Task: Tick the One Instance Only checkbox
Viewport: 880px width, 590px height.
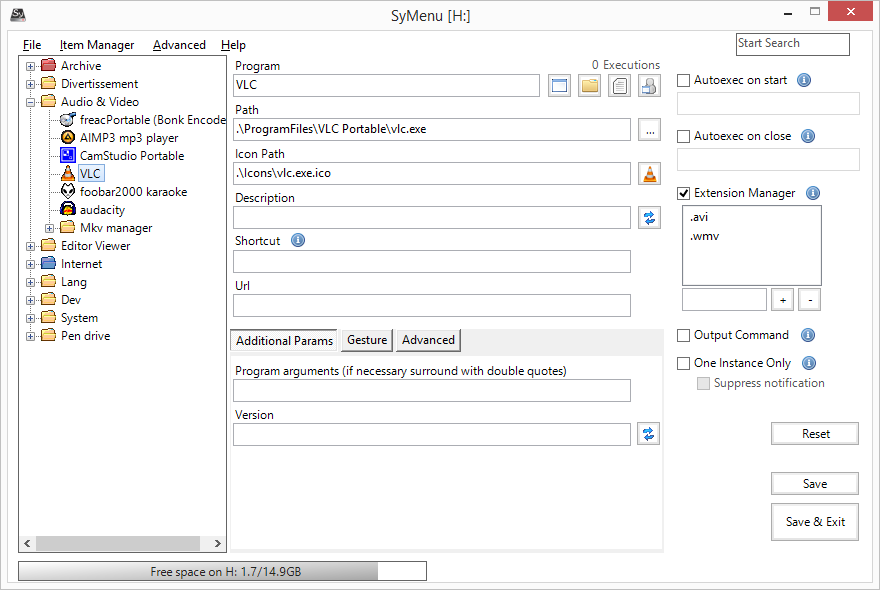Action: (x=684, y=363)
